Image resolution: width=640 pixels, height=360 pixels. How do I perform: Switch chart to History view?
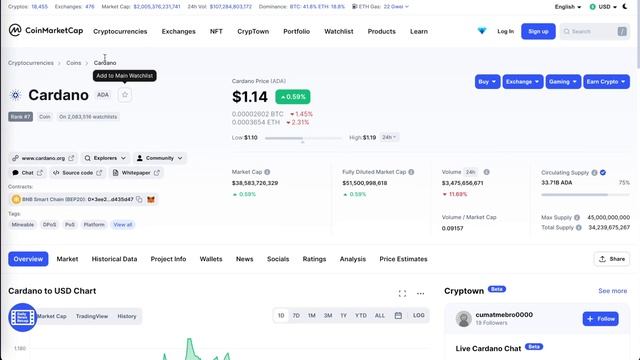coord(127,316)
